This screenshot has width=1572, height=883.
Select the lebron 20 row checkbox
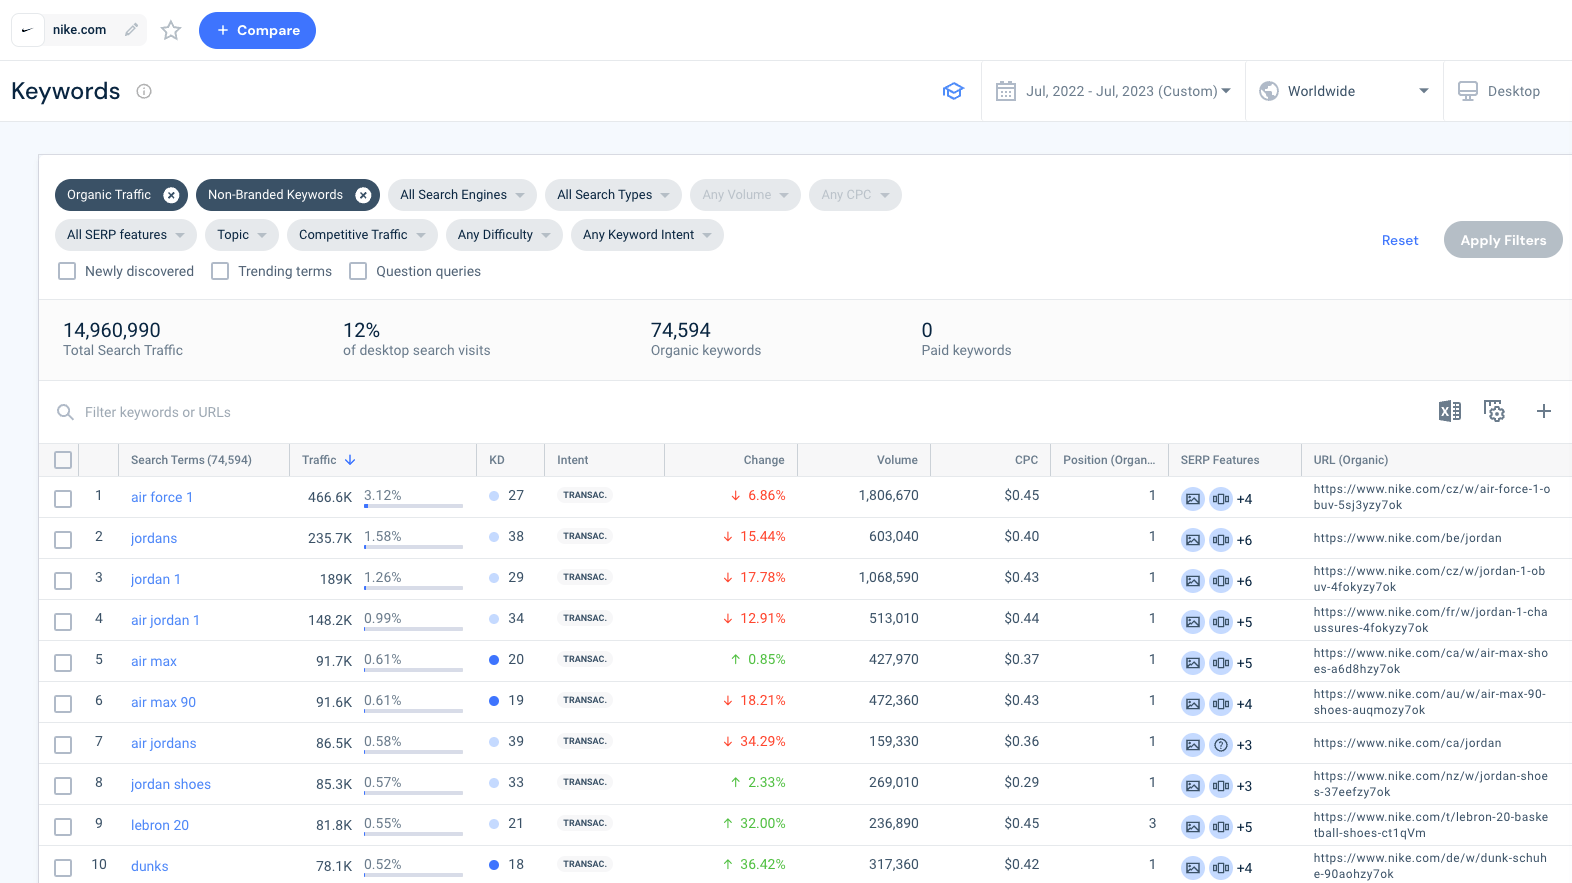point(63,827)
